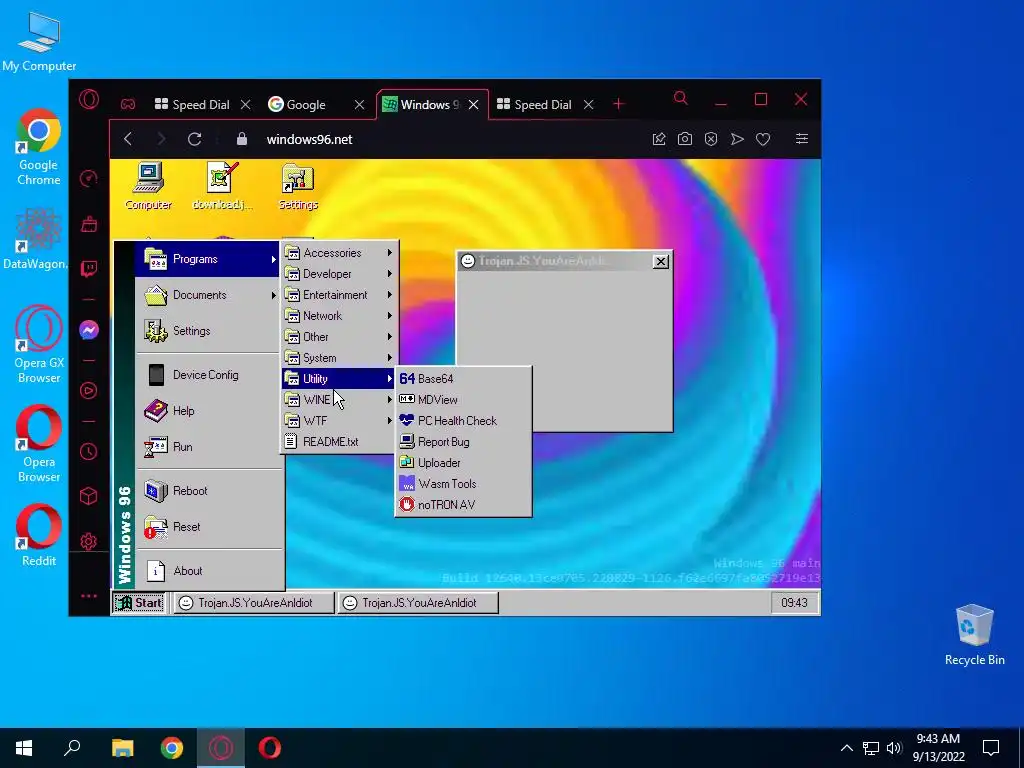Open the Settings shortcut on Windows 96 desktop
Viewport: 1024px width, 768px height.
tap(298, 186)
